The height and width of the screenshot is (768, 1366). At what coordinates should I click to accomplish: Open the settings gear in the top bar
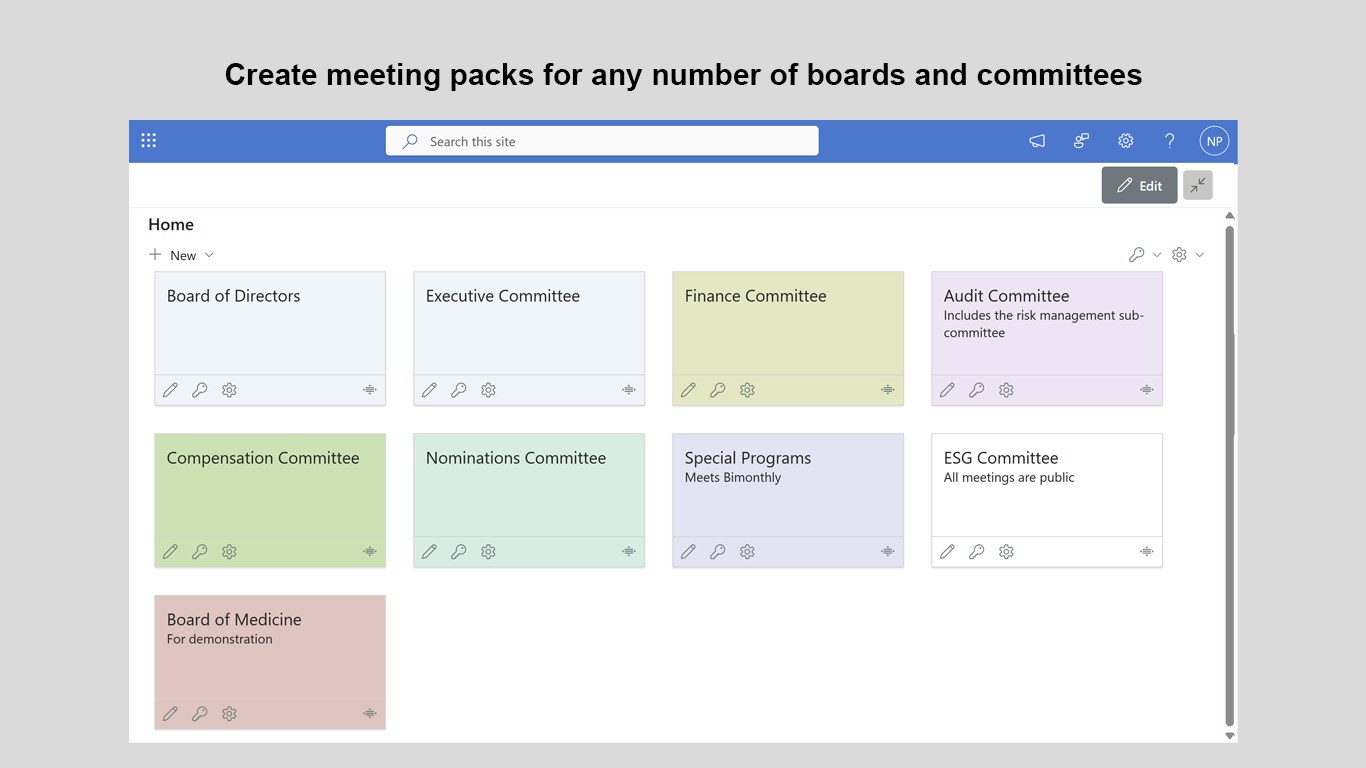pos(1125,141)
